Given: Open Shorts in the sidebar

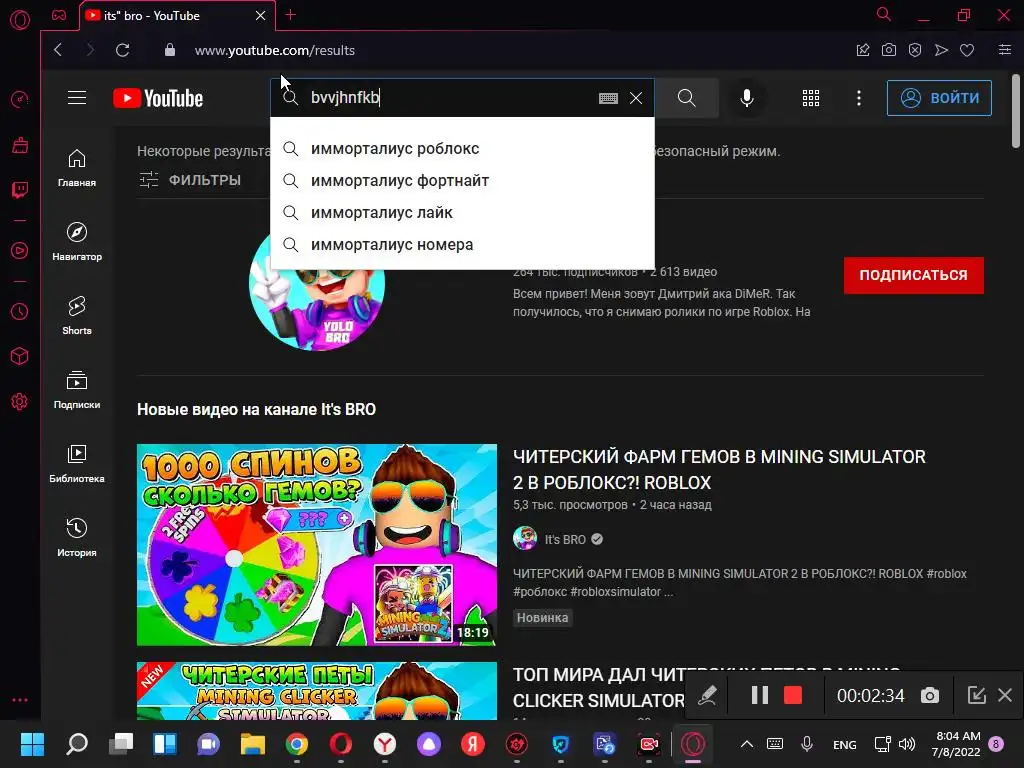Looking at the screenshot, I should (x=77, y=315).
